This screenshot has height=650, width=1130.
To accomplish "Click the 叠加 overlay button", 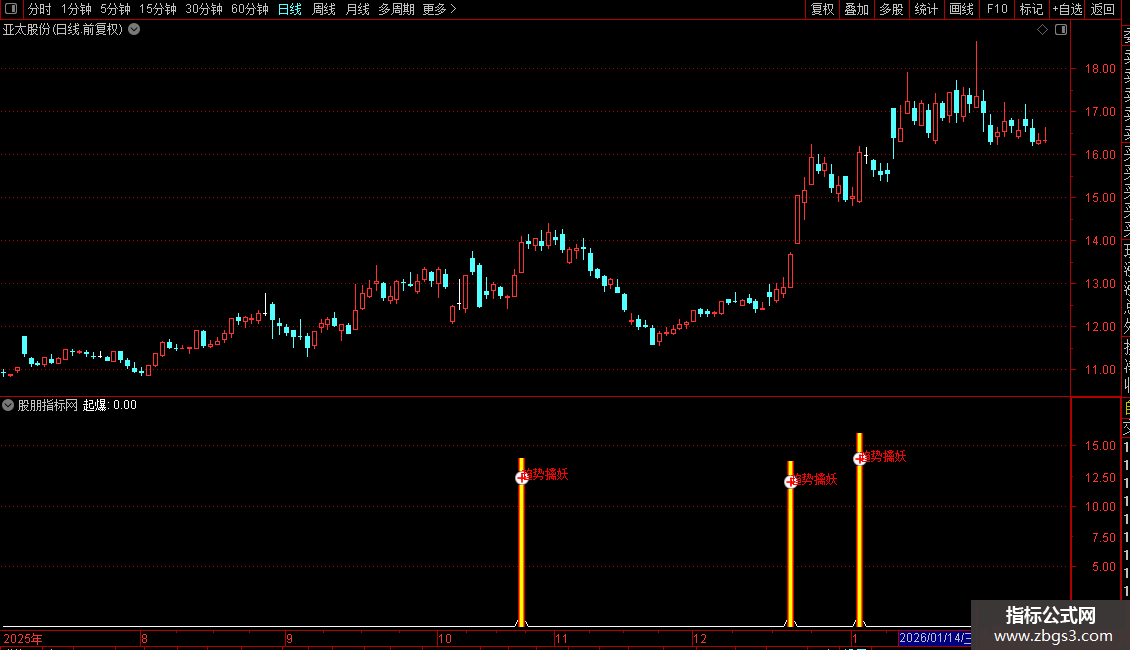I will coord(856,9).
